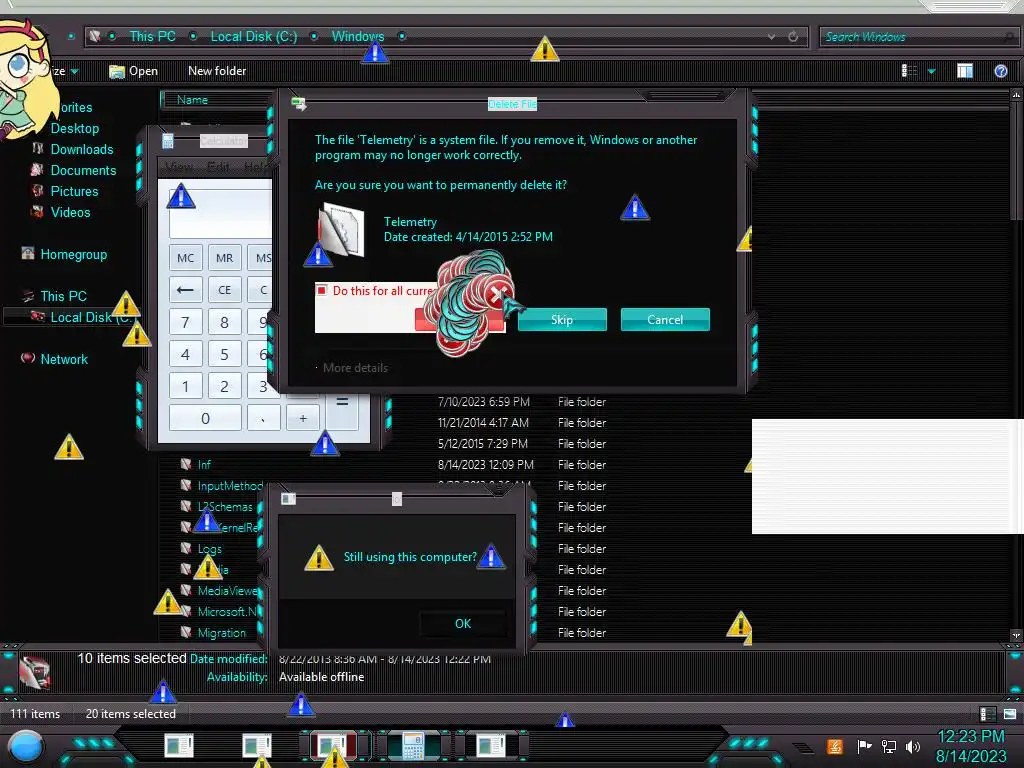The image size is (1024, 768).
Task: Click the 0 key on Calculator
Action: click(x=205, y=418)
